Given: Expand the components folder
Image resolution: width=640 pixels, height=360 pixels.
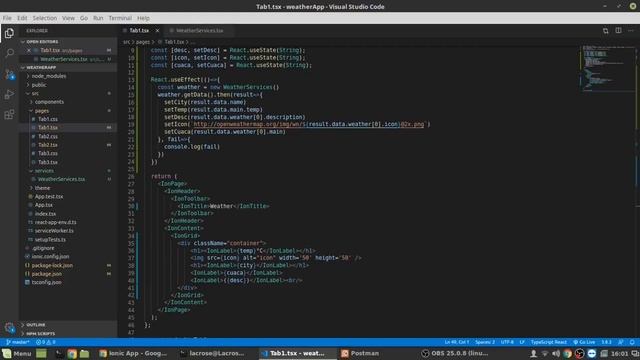Looking at the screenshot, I should point(49,102).
